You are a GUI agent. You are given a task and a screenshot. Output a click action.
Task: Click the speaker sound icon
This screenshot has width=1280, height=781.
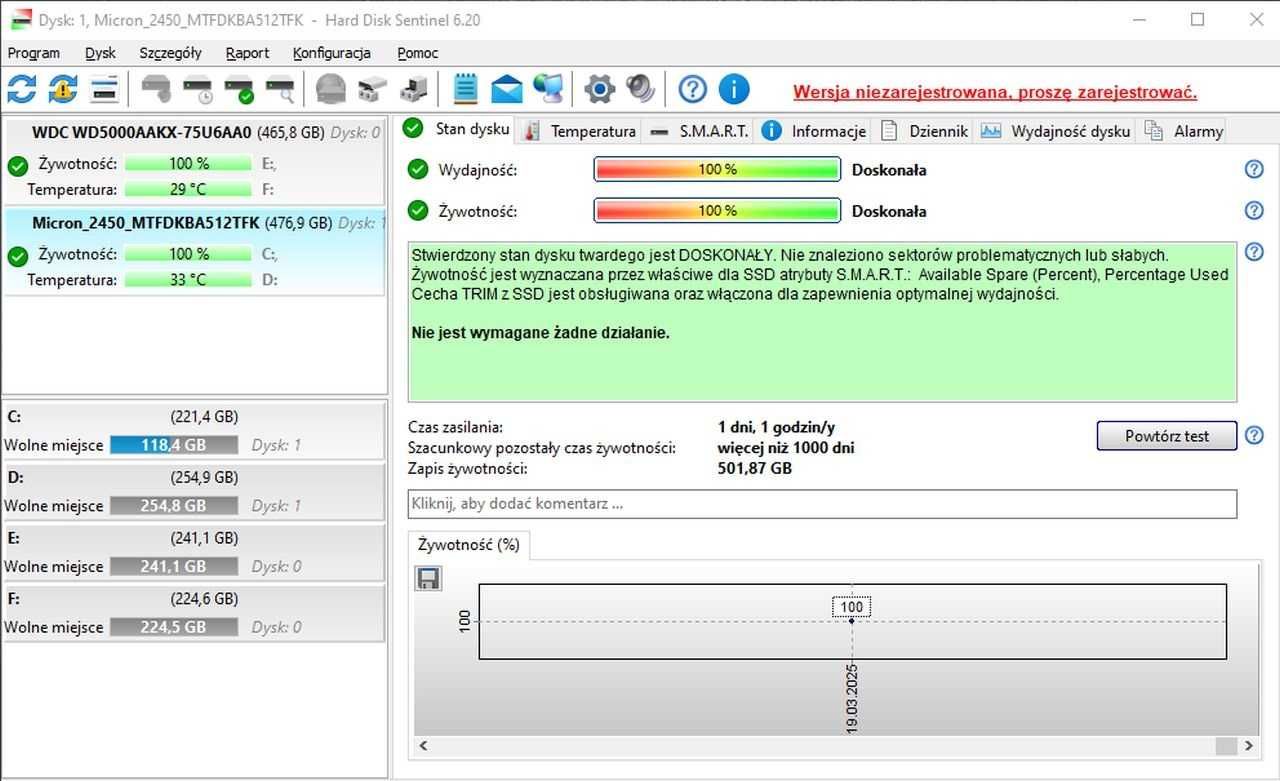tap(640, 89)
